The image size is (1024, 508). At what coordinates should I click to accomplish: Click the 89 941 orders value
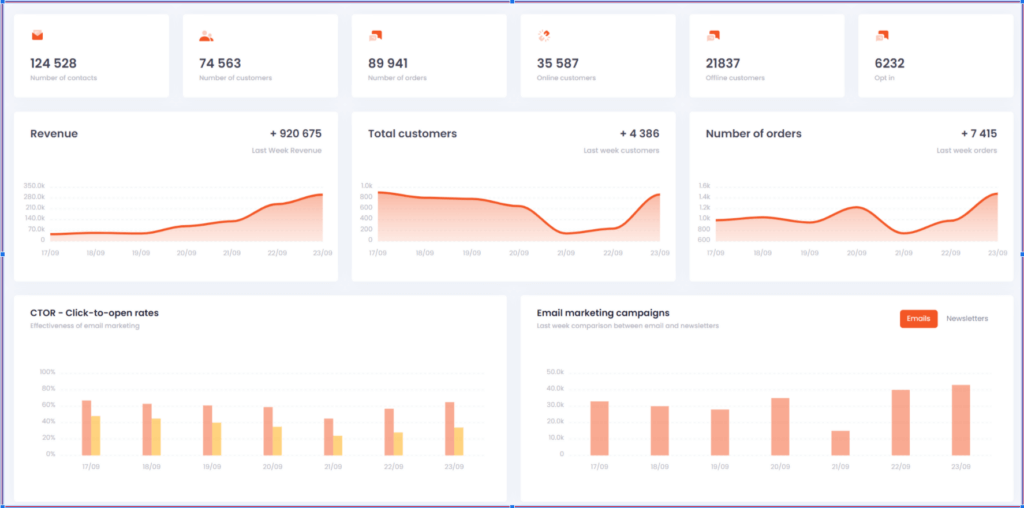(388, 63)
